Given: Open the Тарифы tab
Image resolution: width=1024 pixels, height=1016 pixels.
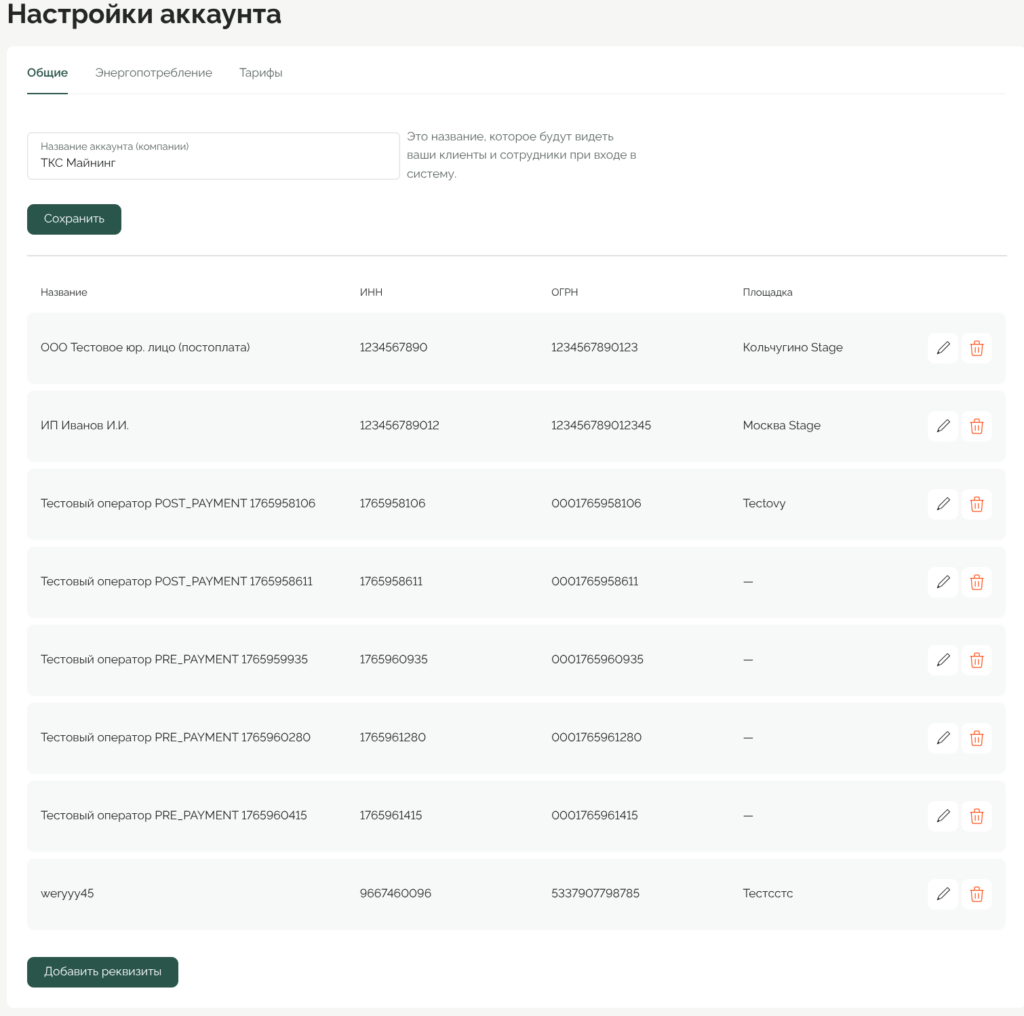Looking at the screenshot, I should tap(261, 73).
